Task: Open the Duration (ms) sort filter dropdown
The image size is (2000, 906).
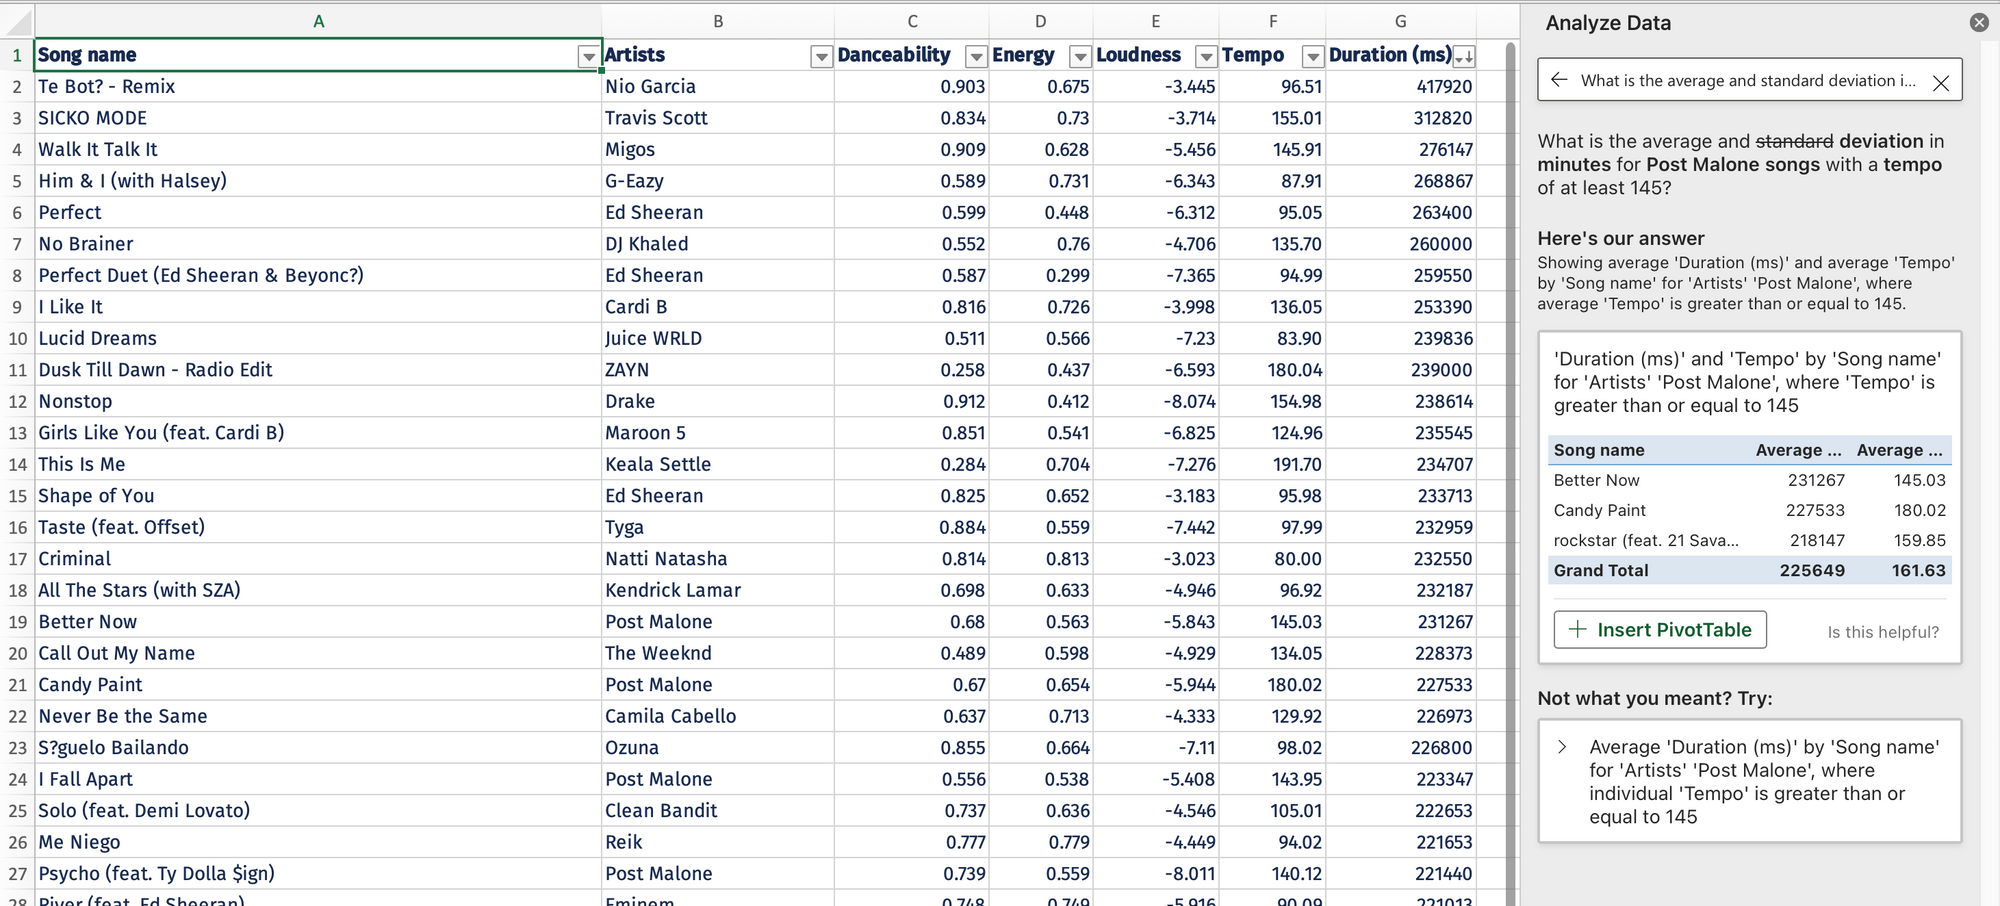Action: tap(1464, 56)
